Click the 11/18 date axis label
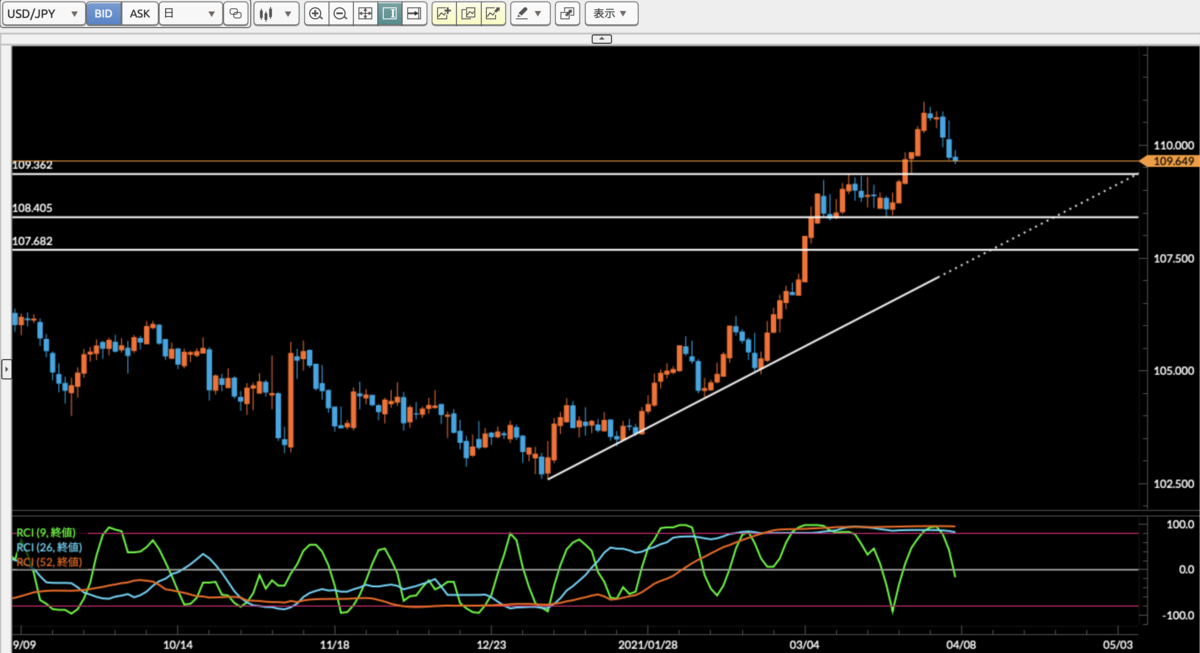The image size is (1200, 653). click(x=335, y=643)
